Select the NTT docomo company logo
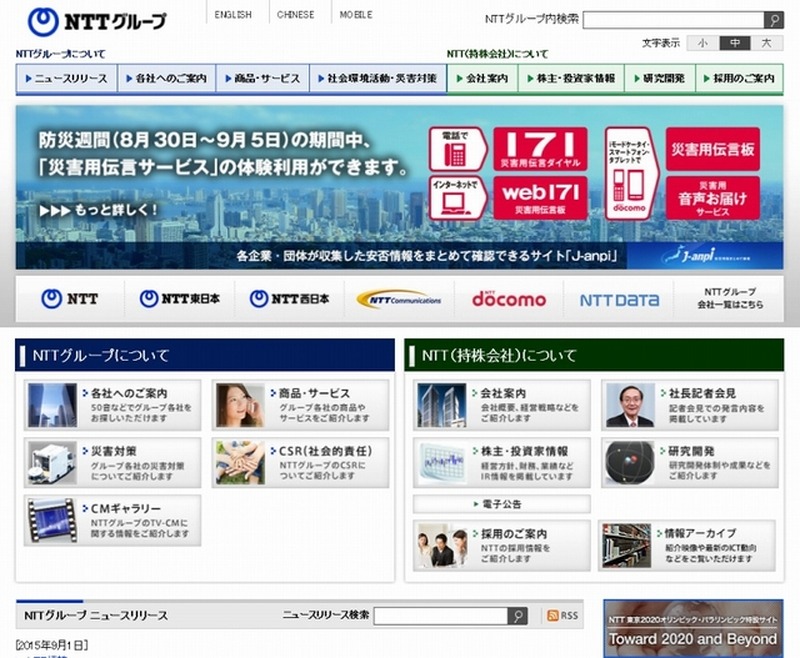The height and width of the screenshot is (658, 800). pyautogui.click(x=509, y=298)
